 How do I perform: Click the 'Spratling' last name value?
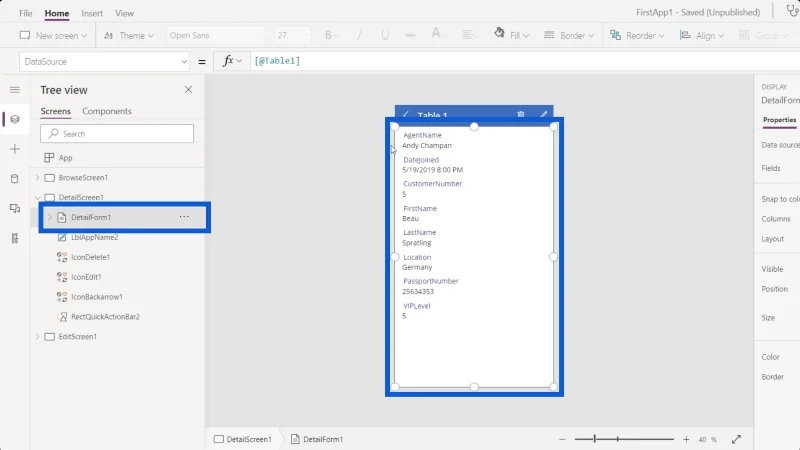tap(416, 243)
